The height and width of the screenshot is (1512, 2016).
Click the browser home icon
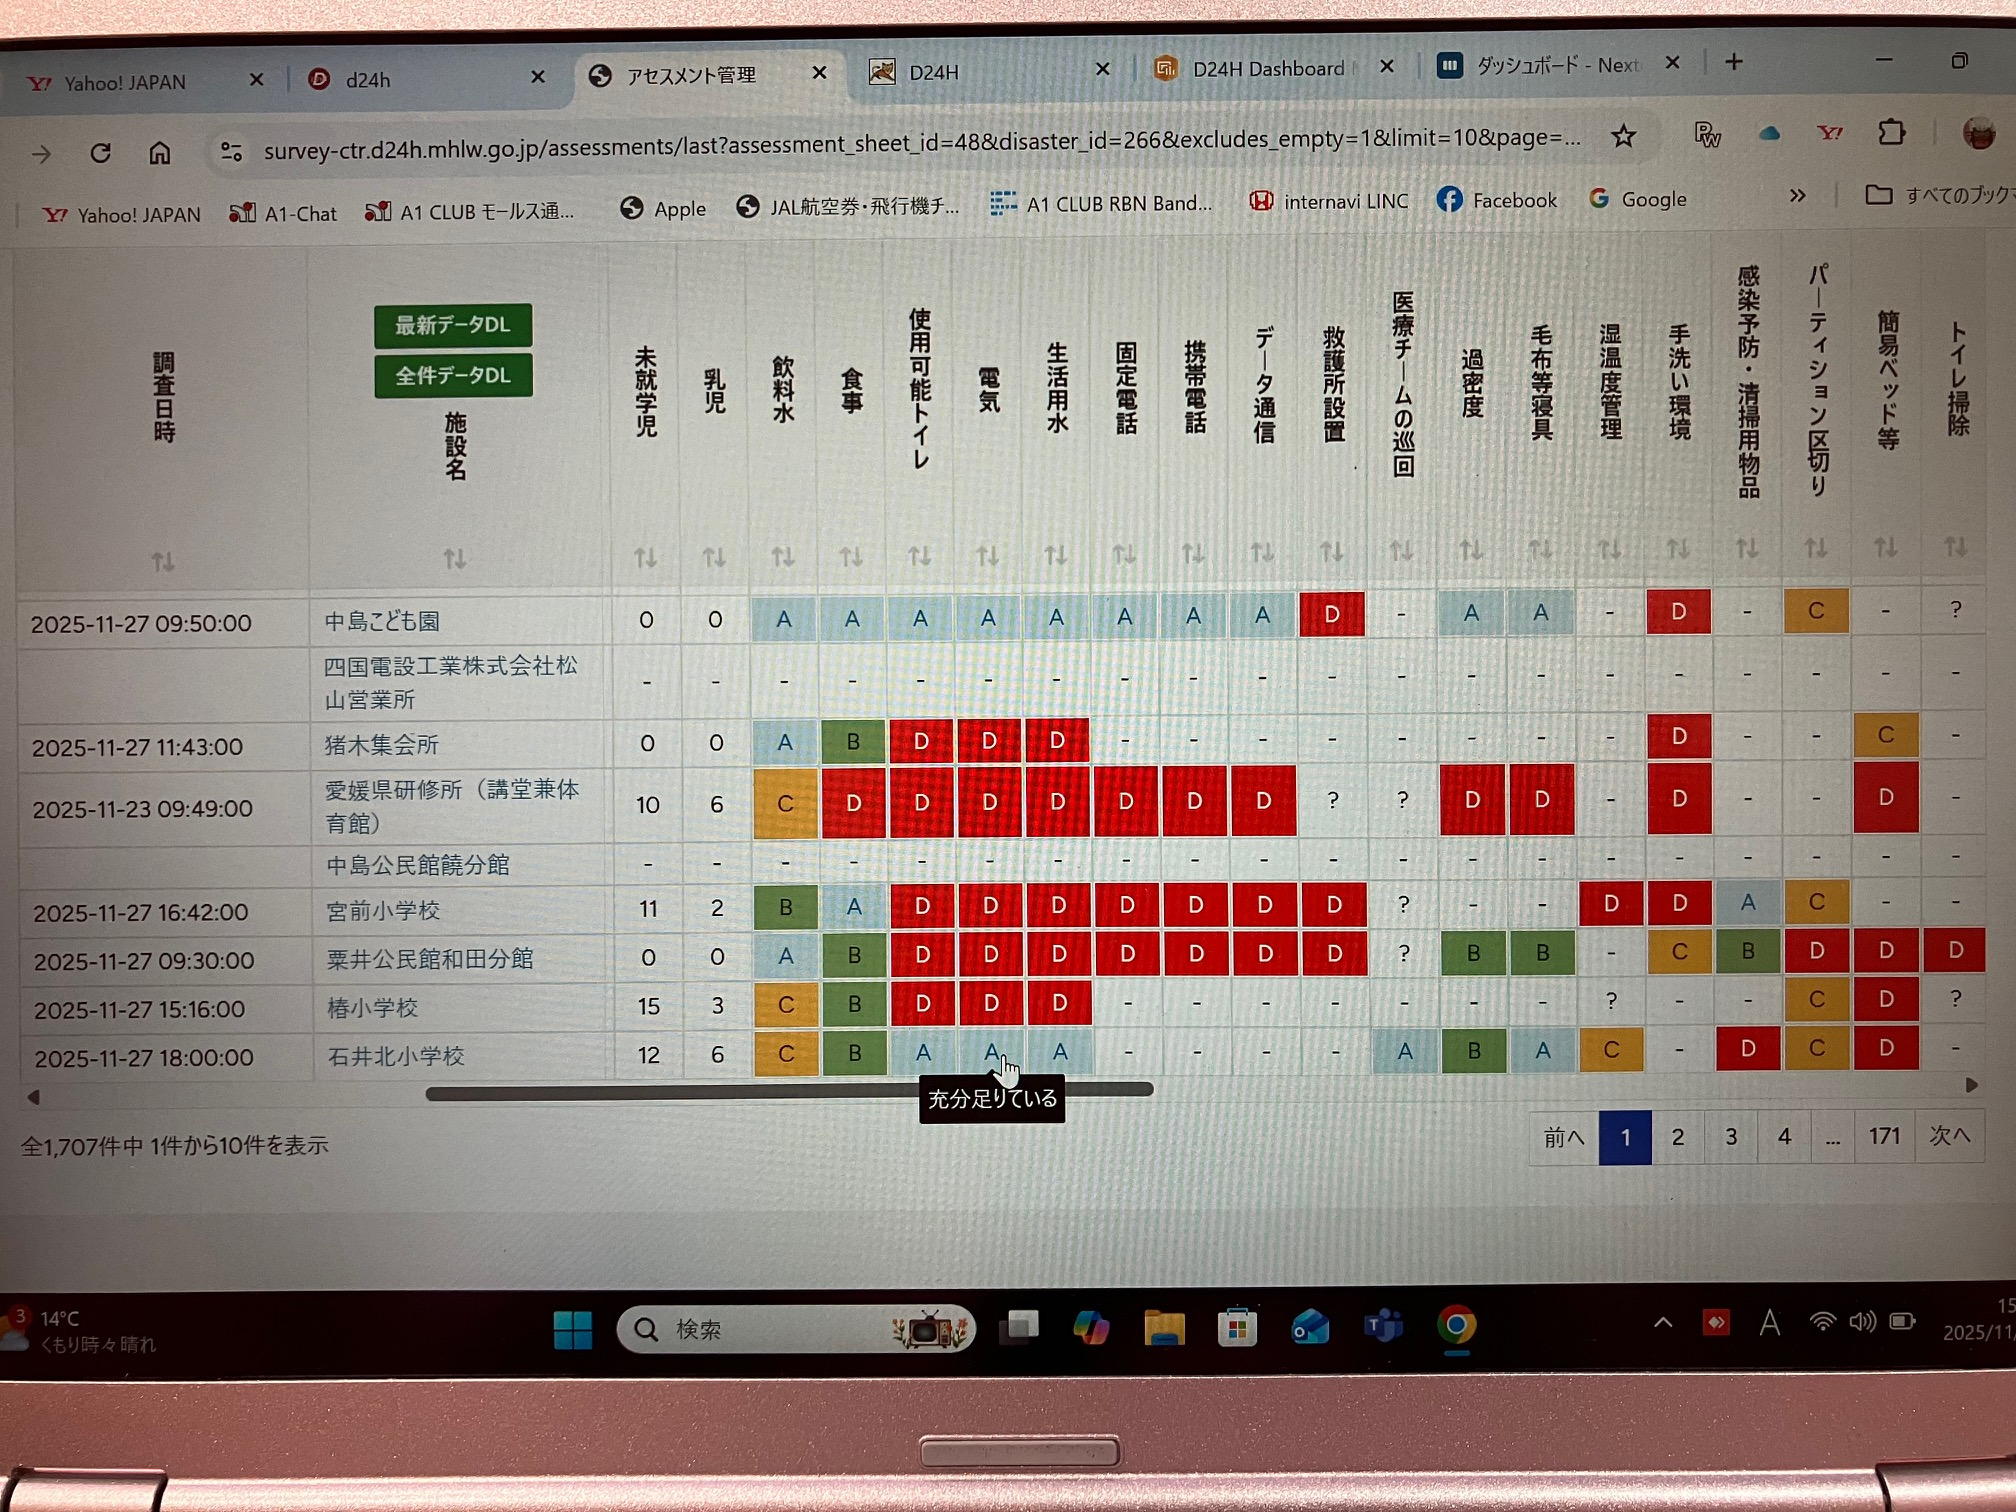tap(159, 152)
